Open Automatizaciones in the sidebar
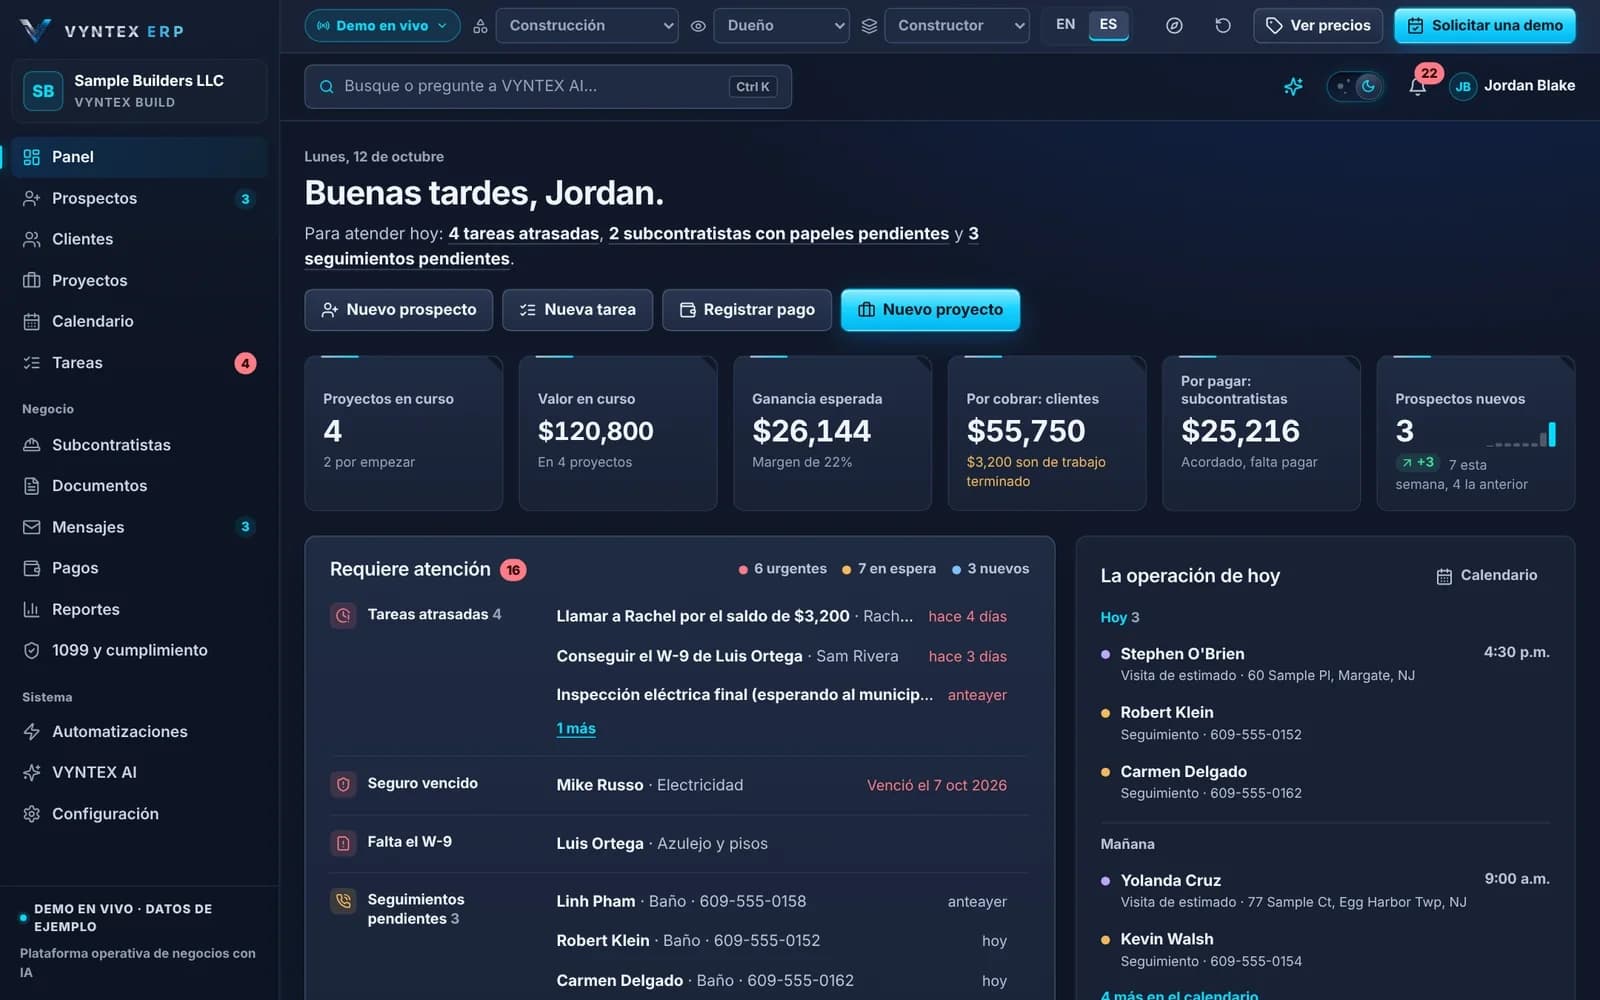 pyautogui.click(x=139, y=731)
